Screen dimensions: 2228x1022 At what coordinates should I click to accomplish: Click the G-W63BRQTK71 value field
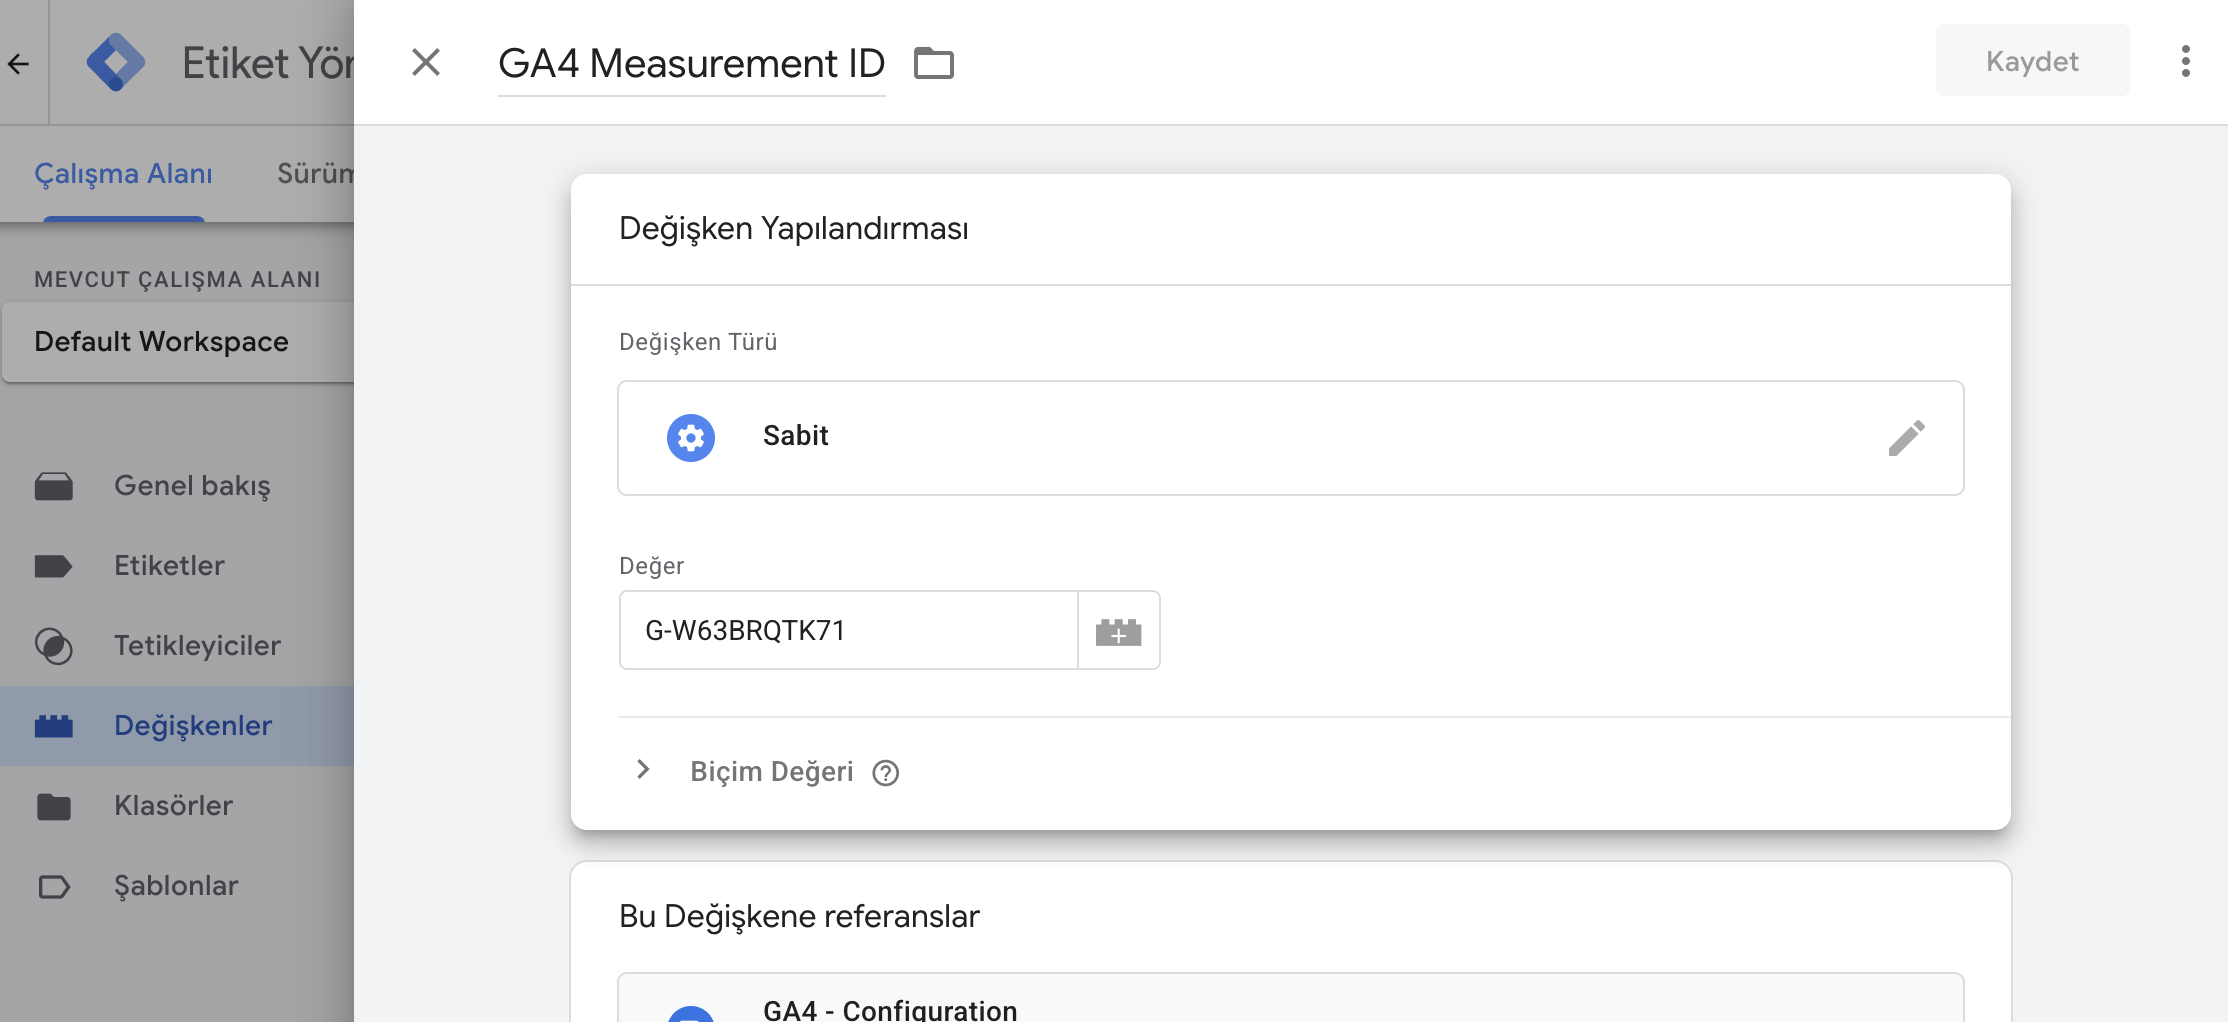(848, 630)
